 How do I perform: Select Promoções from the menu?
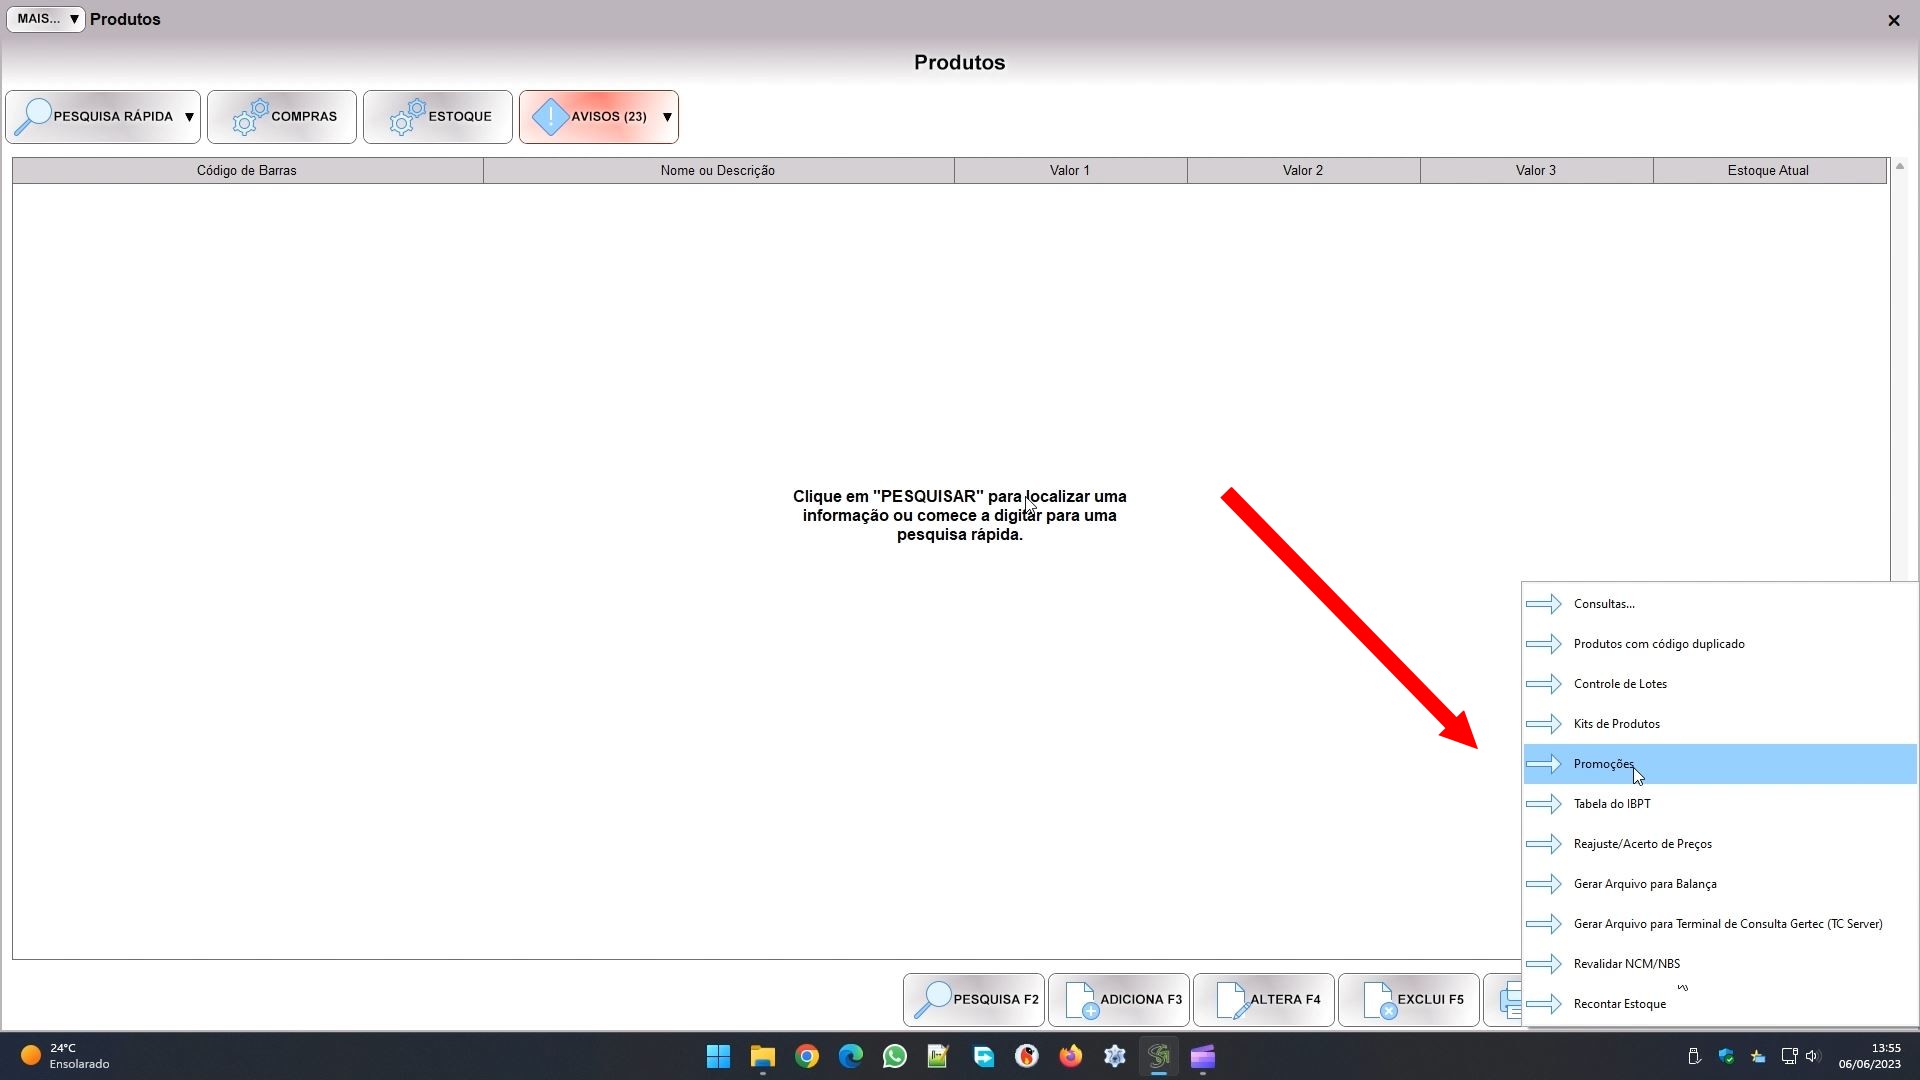point(1603,764)
